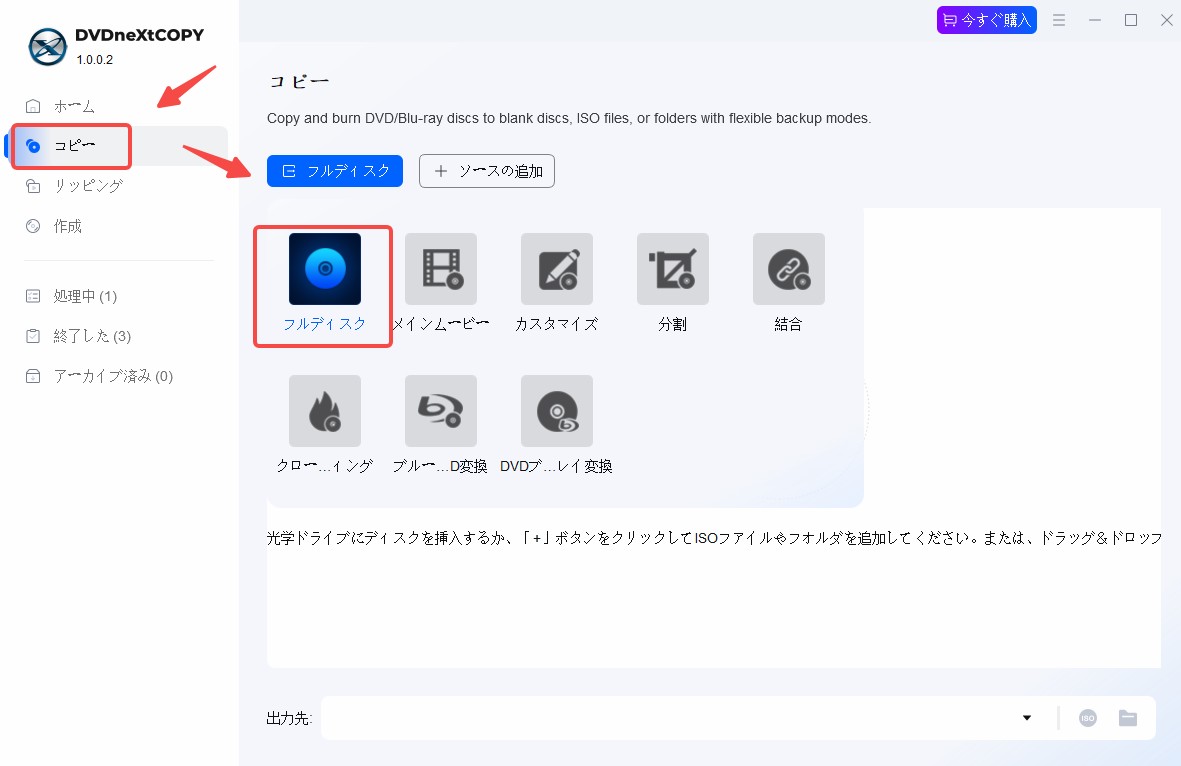Select the クローニング flame clone mode icon
Viewport: 1181px width, 766px height.
tap(325, 411)
